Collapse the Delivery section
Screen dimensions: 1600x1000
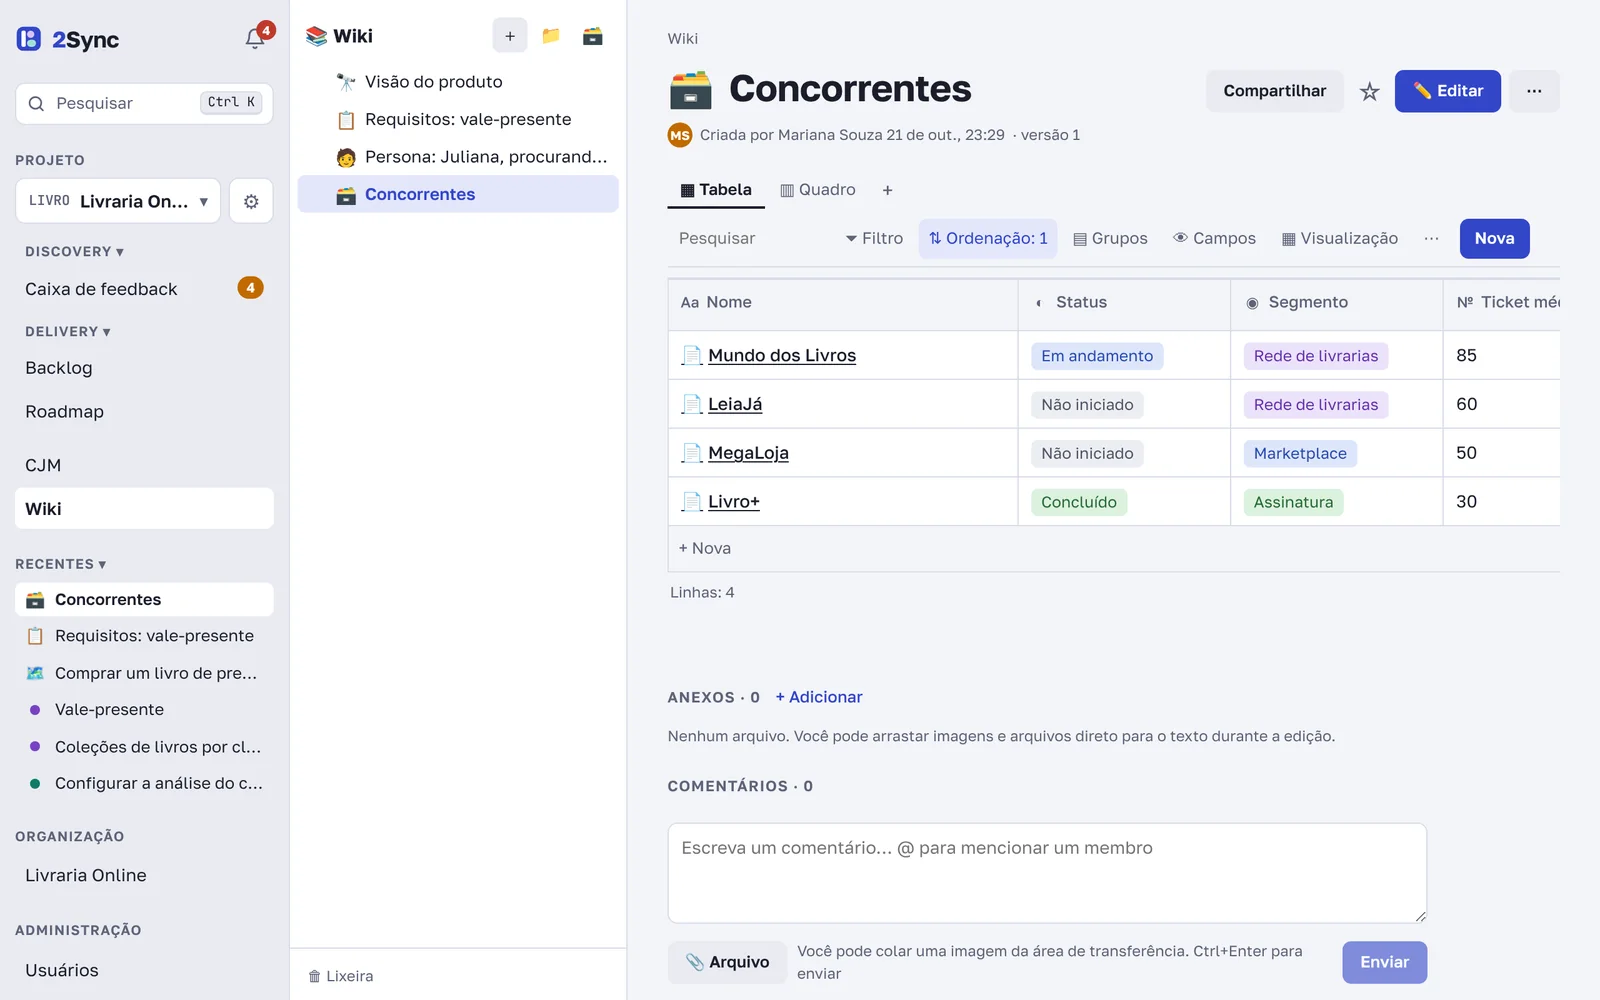68,332
